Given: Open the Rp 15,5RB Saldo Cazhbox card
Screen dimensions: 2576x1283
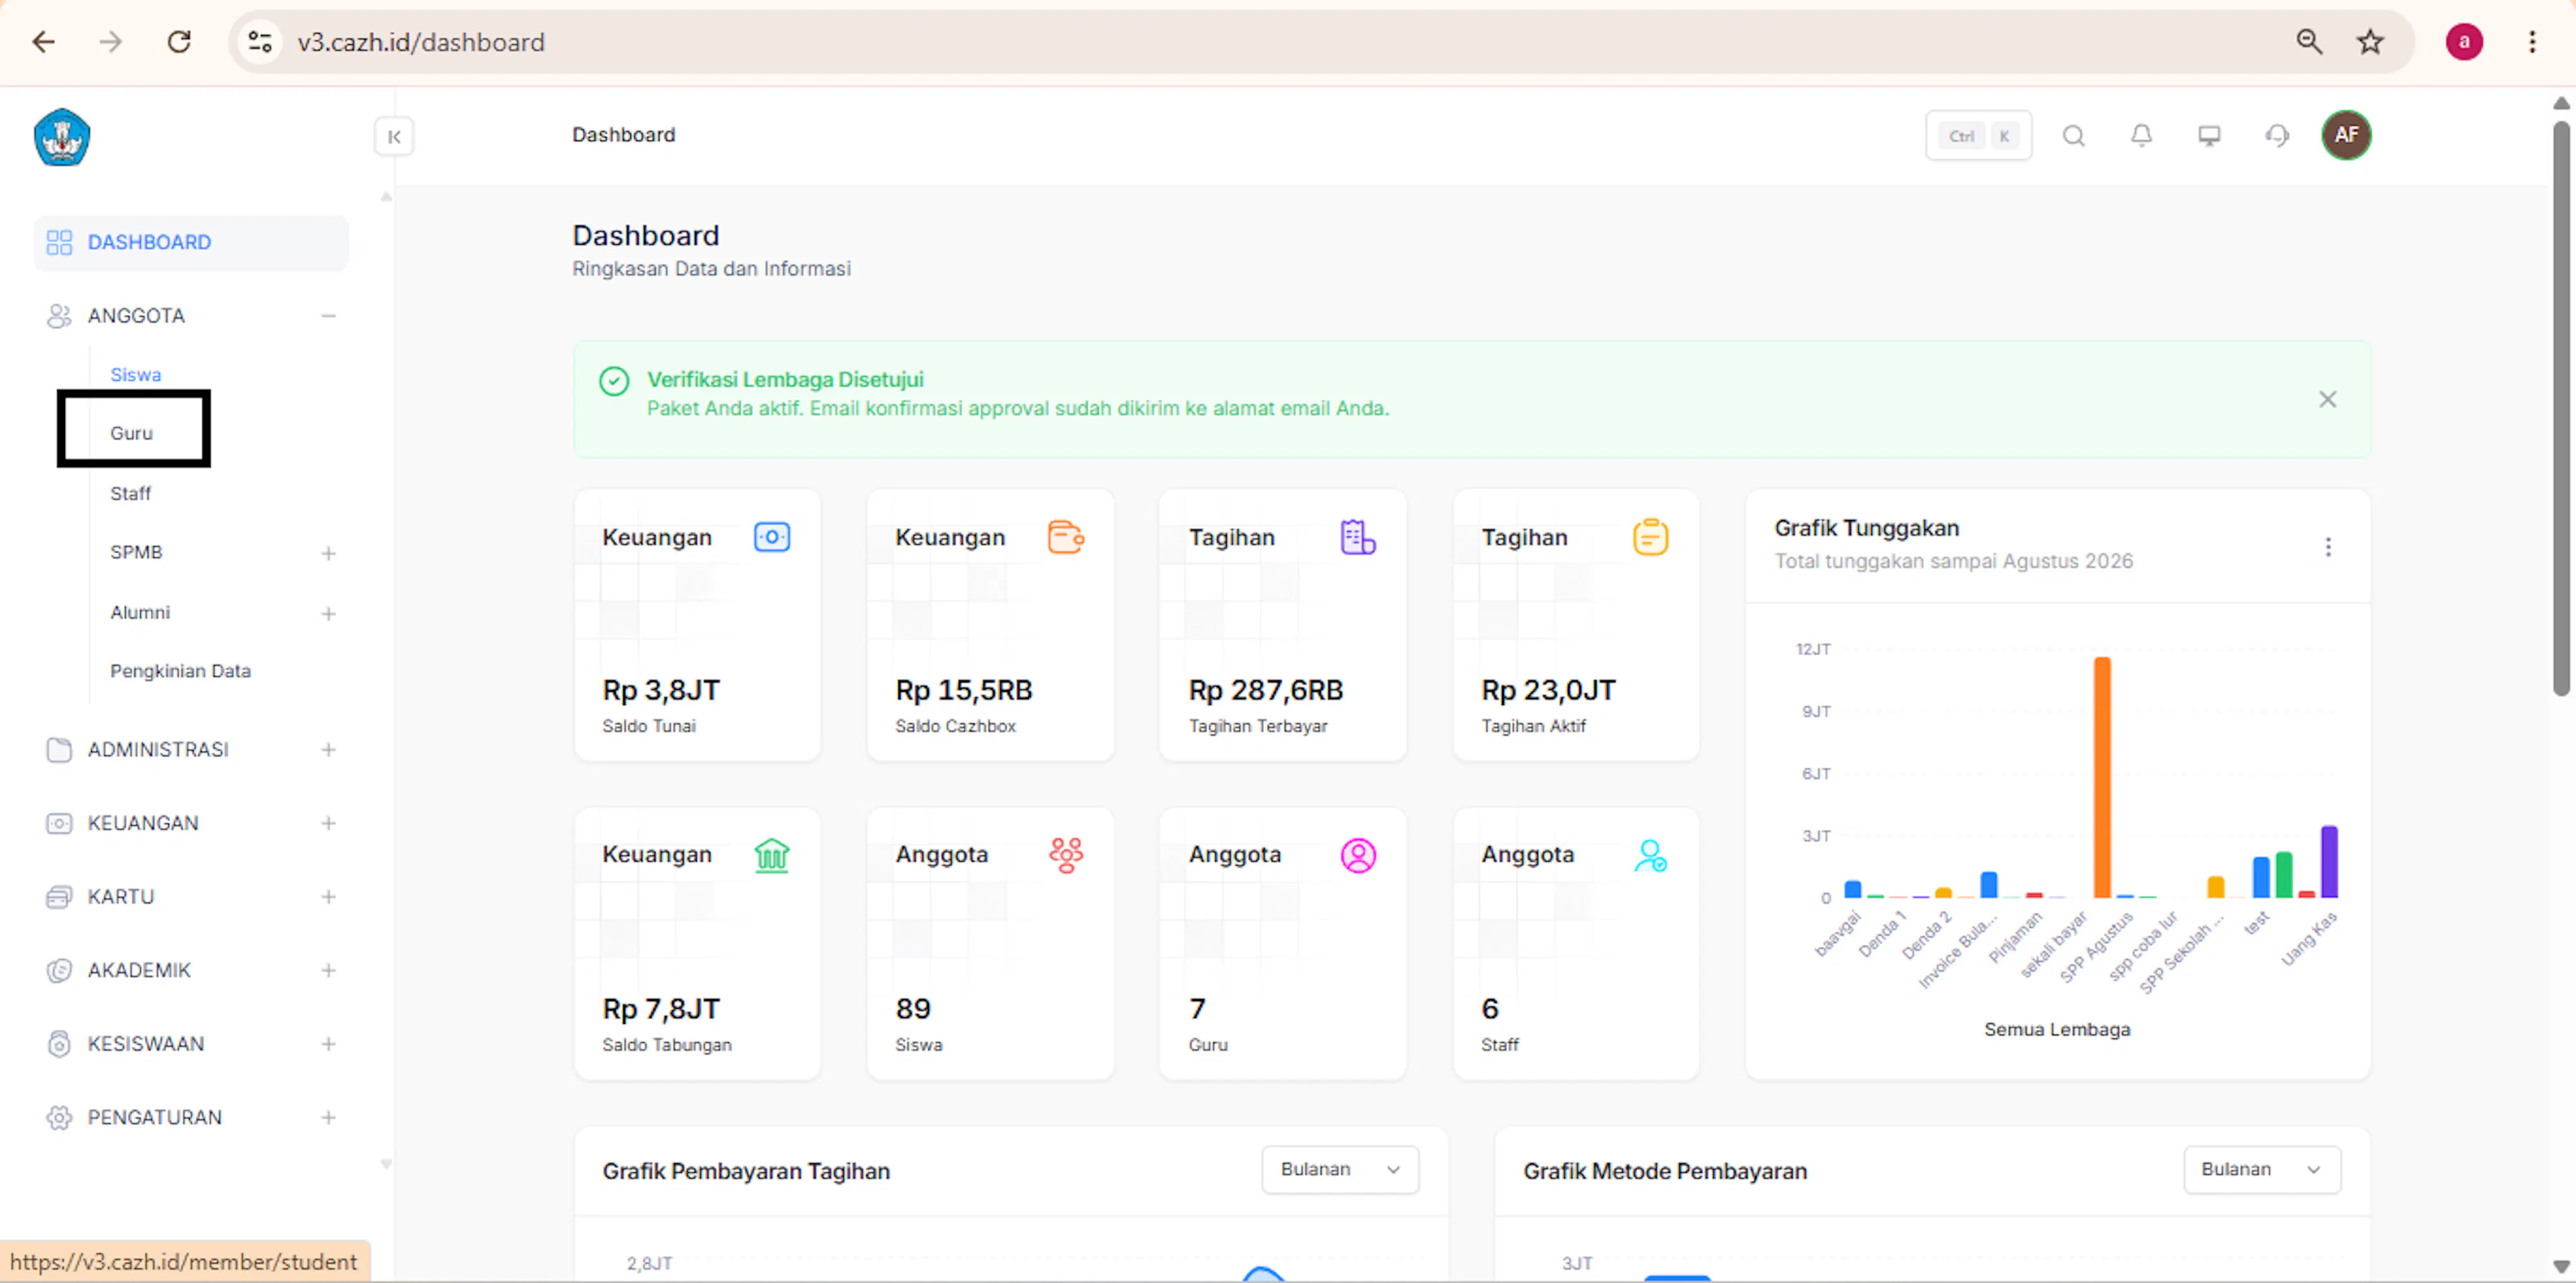Looking at the screenshot, I should [990, 625].
